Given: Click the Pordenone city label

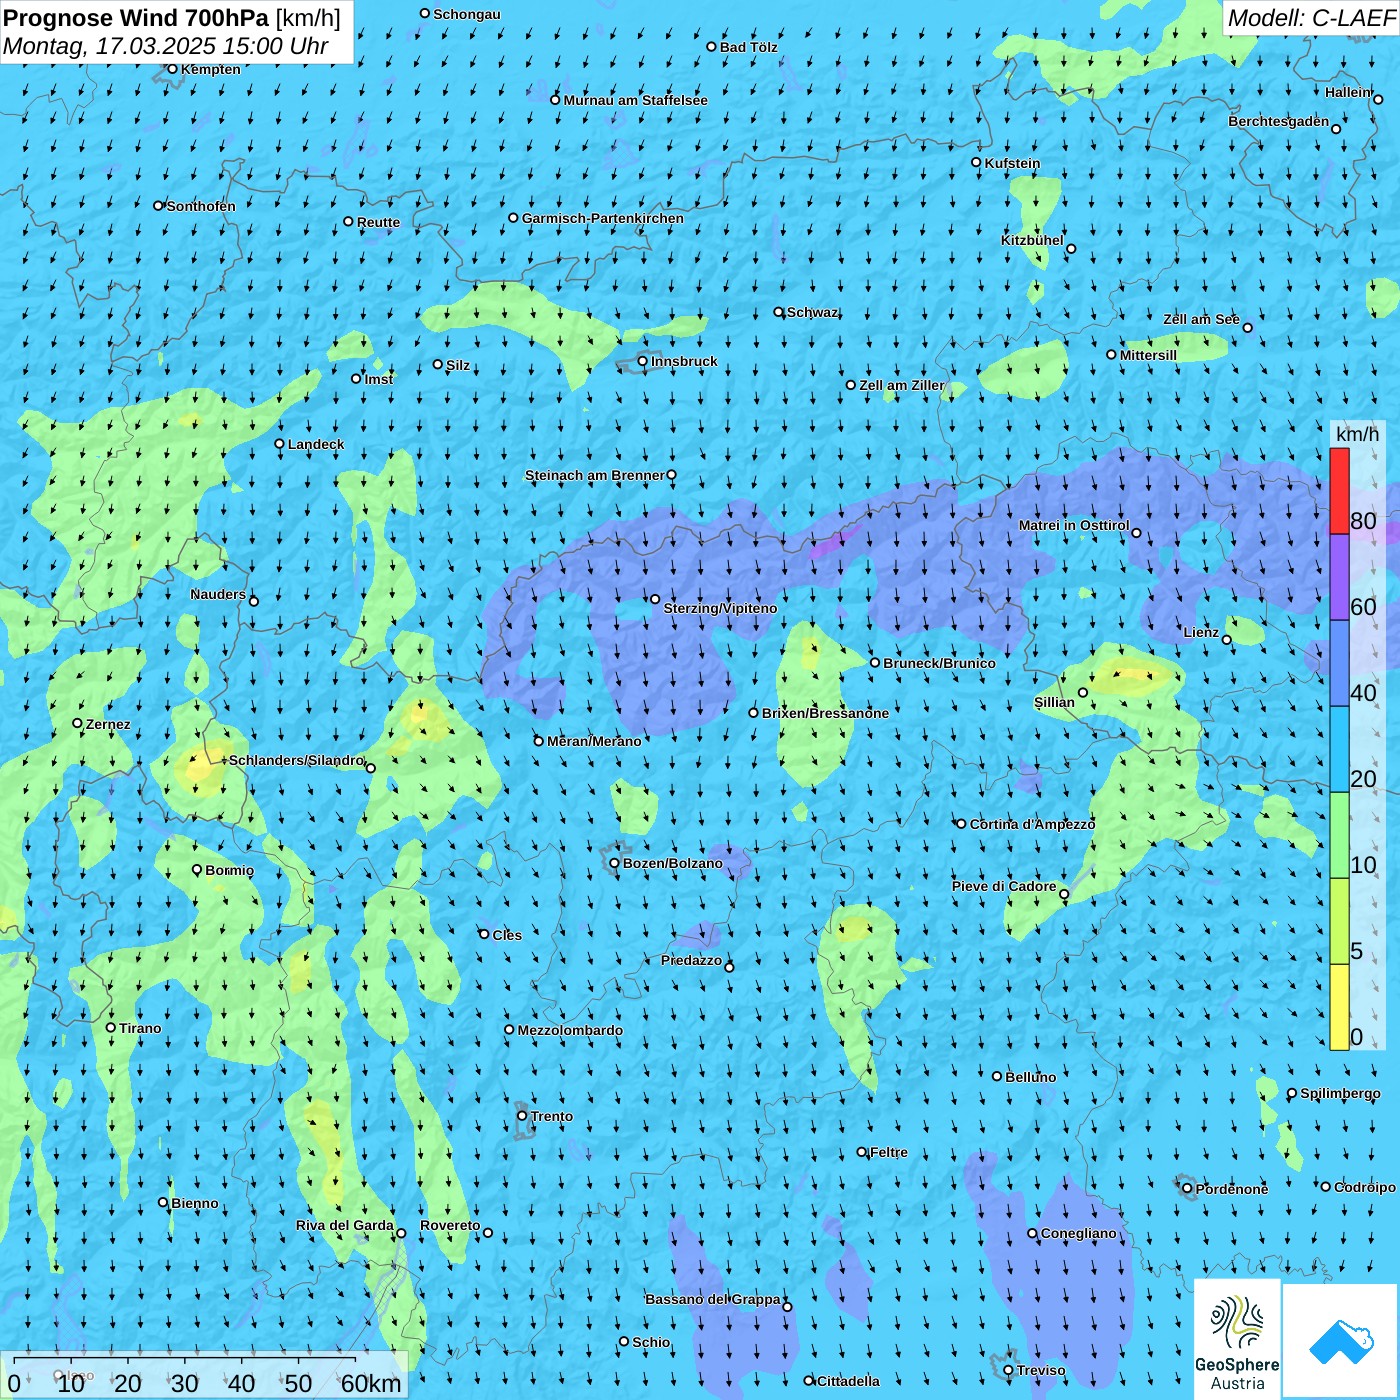Looking at the screenshot, I should [x=1232, y=1189].
